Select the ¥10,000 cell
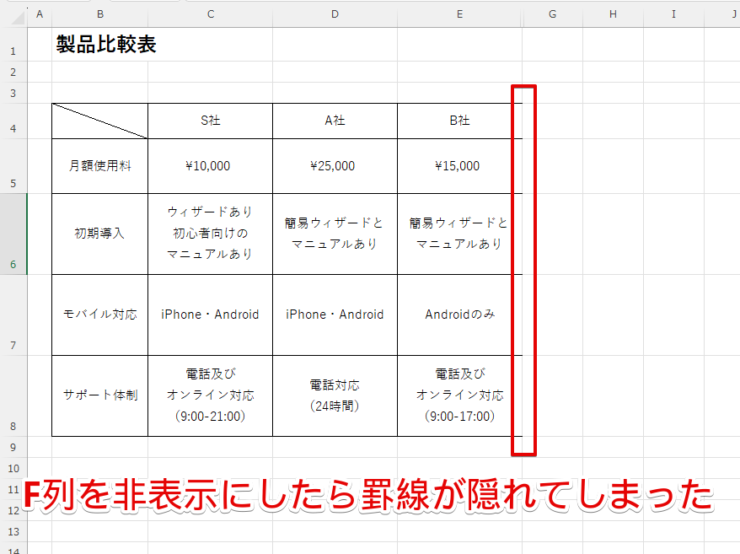740x554 pixels. pyautogui.click(x=210, y=166)
